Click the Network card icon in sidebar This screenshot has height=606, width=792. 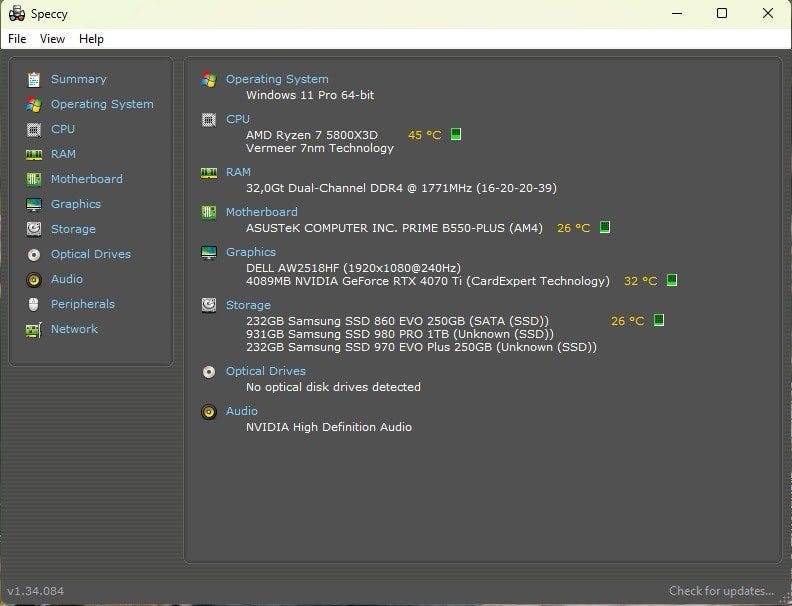(34, 330)
